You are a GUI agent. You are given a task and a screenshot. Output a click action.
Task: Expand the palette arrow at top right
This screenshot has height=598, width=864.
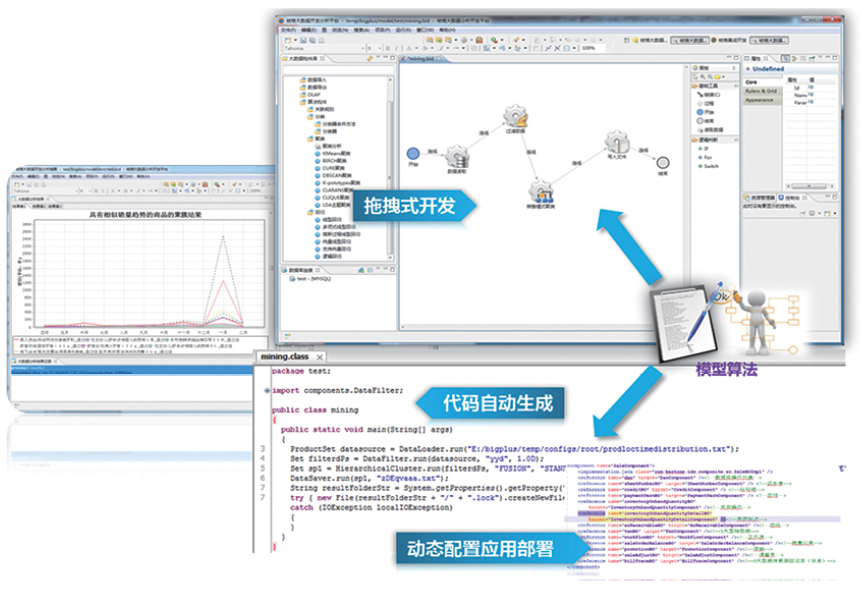pos(735,68)
